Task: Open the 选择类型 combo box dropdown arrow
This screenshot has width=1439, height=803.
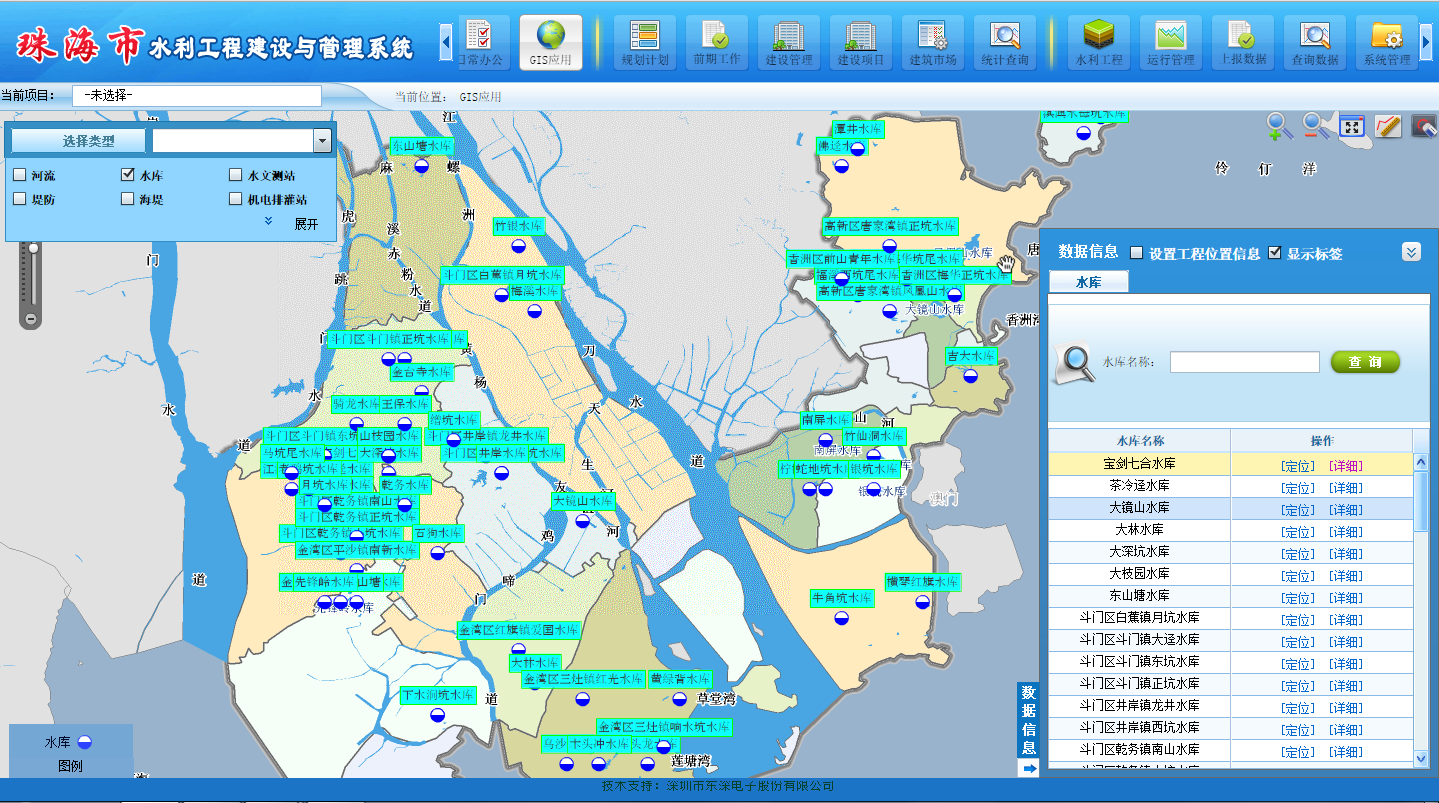Action: coord(322,141)
